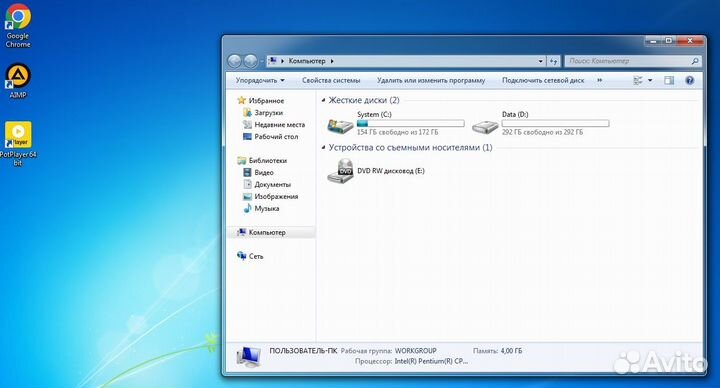
Task: Open the nav history dropdown beside Forward
Action: (262, 61)
